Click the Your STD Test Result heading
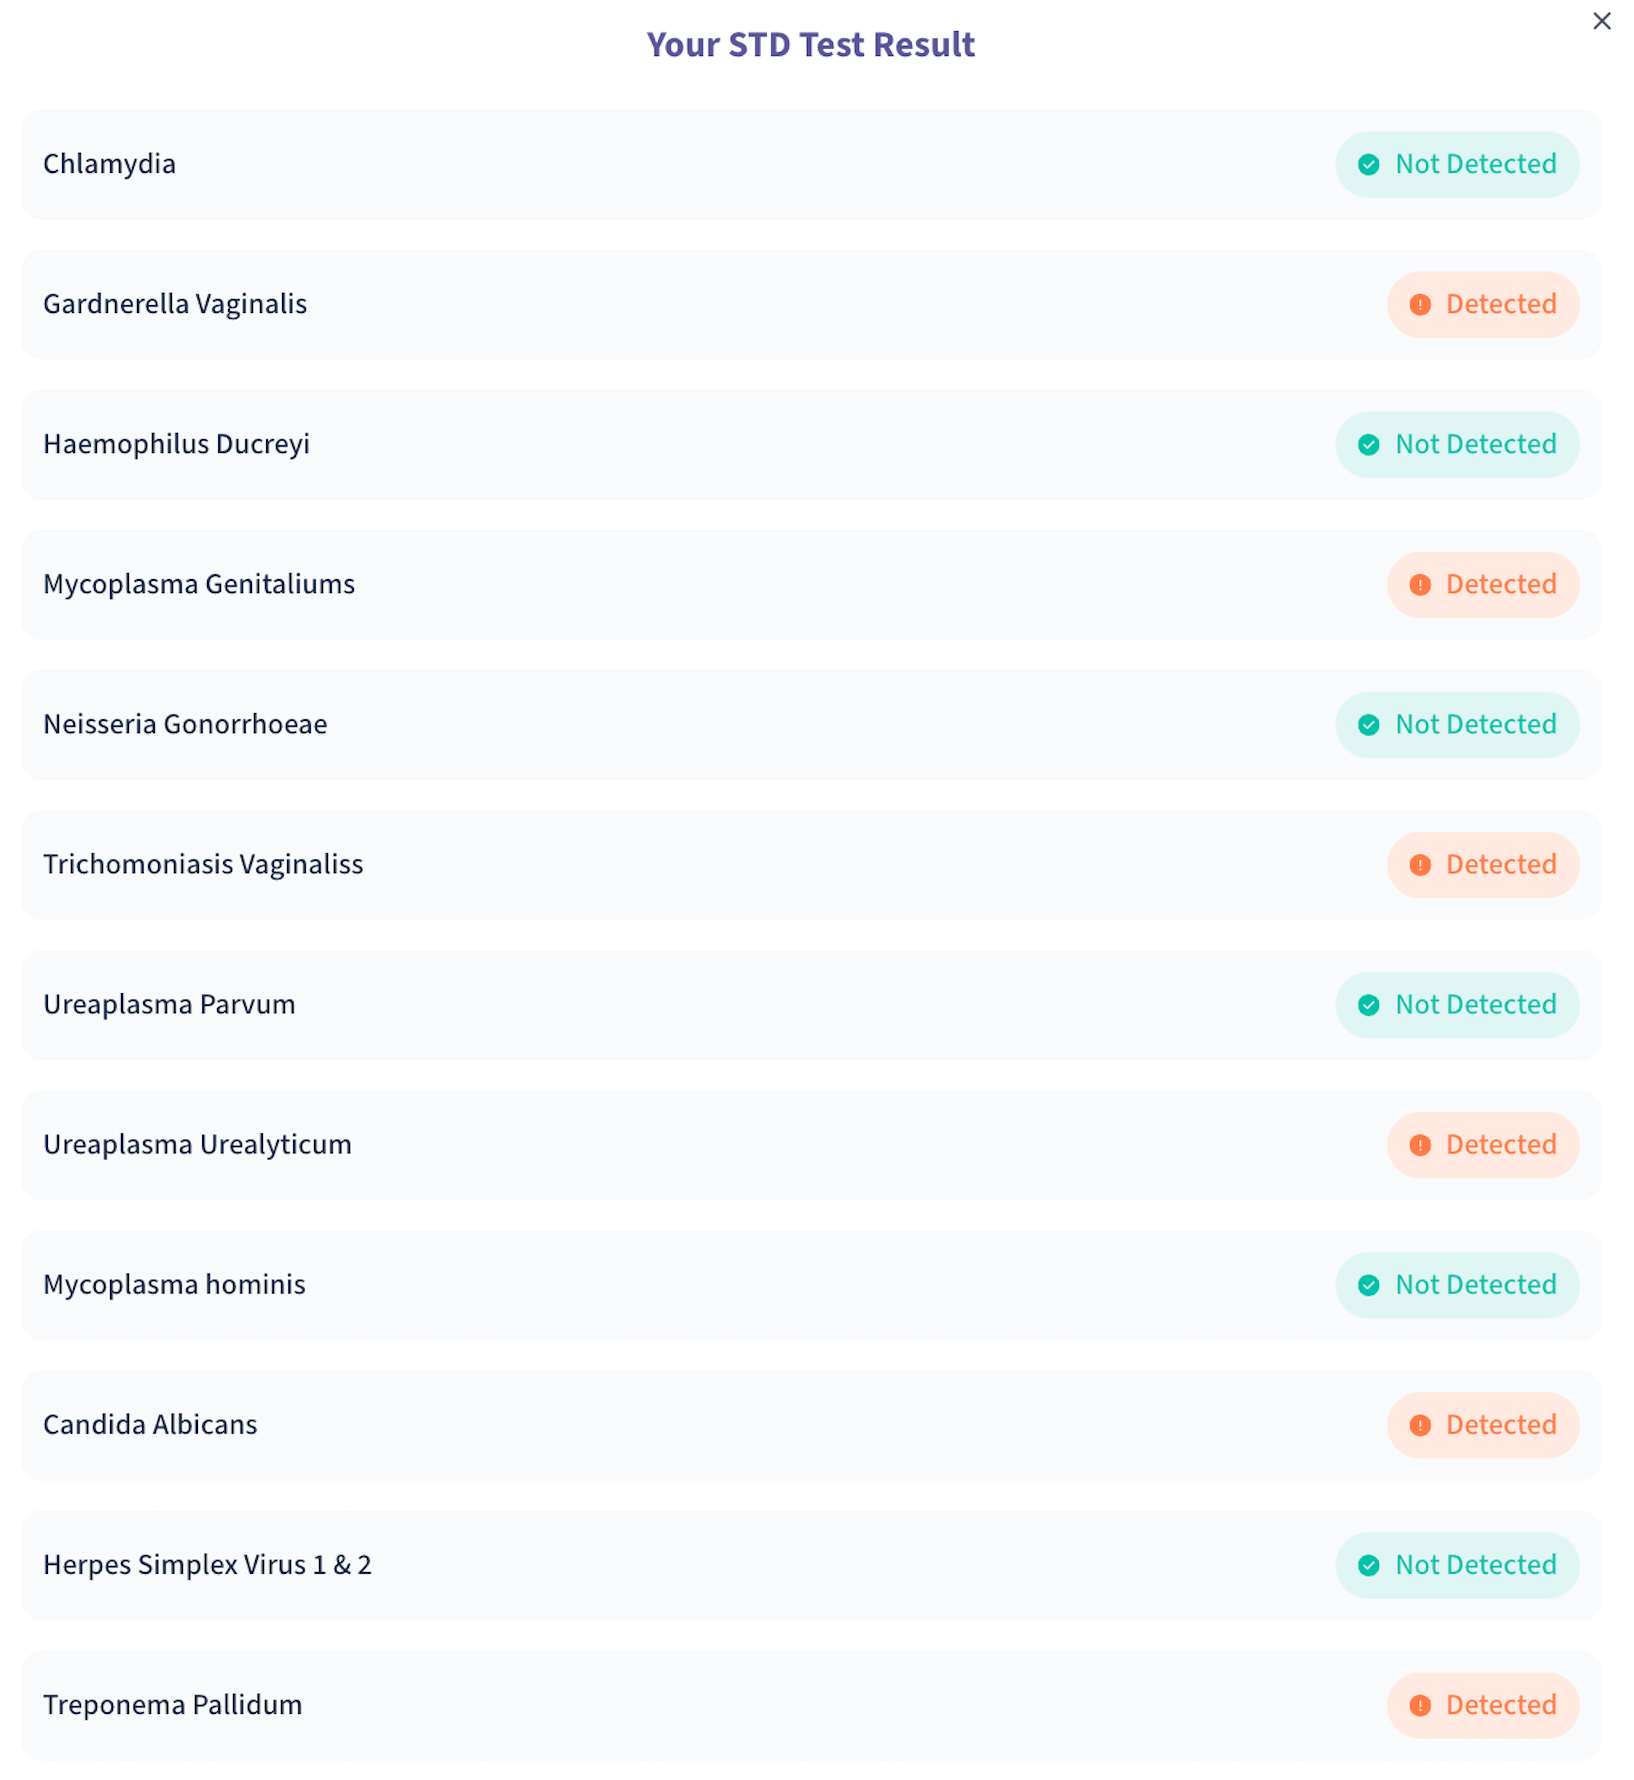 pos(810,45)
